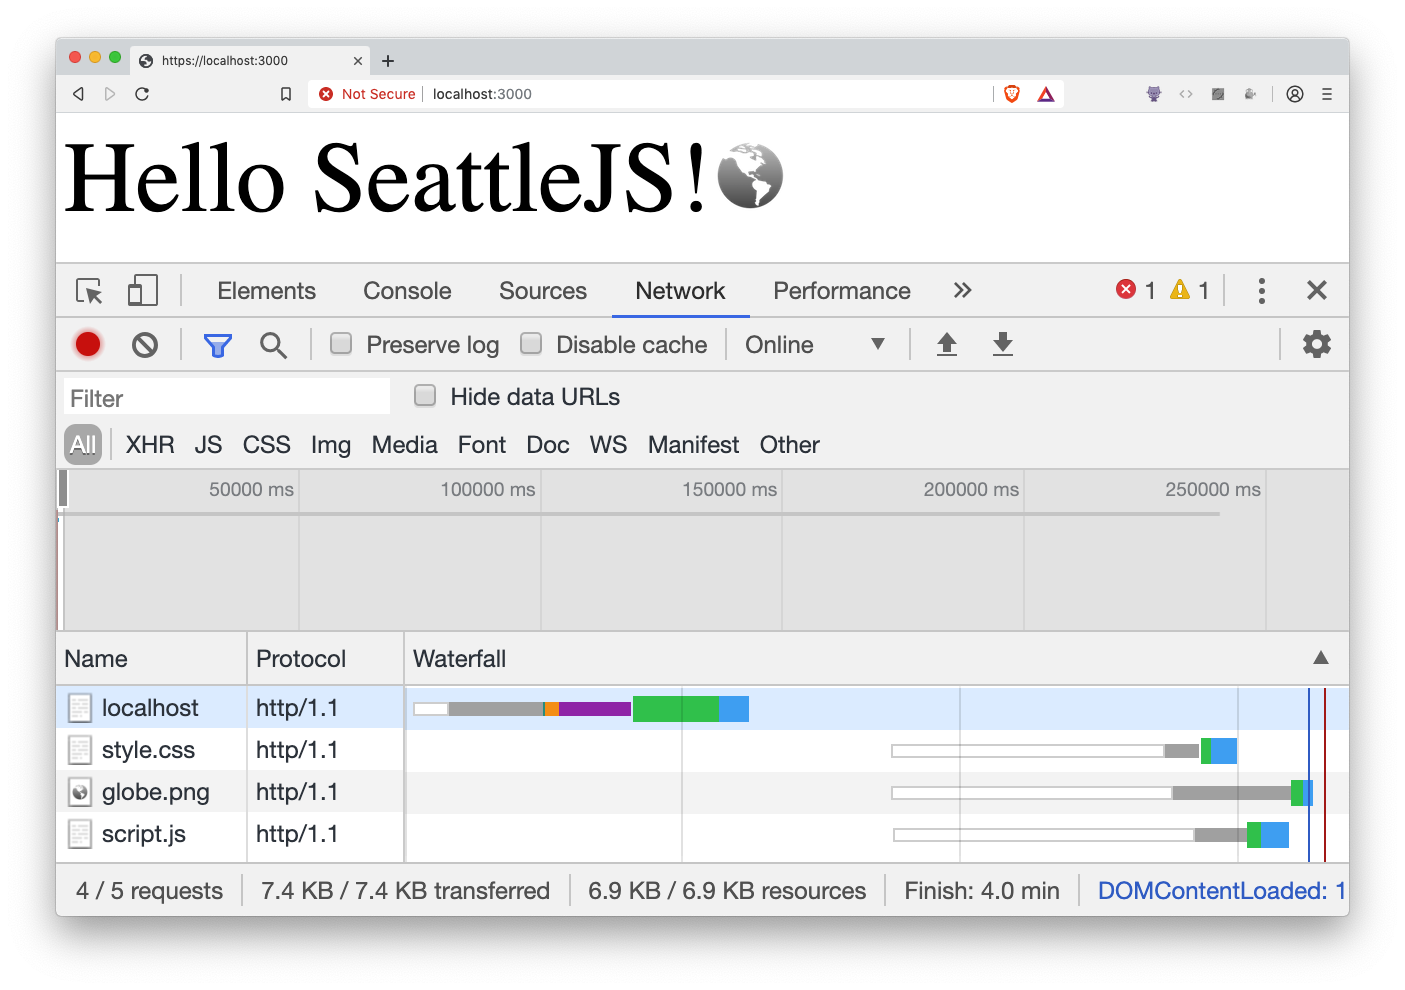Enable Hide data URLs checkbox
1405x990 pixels.
click(426, 396)
